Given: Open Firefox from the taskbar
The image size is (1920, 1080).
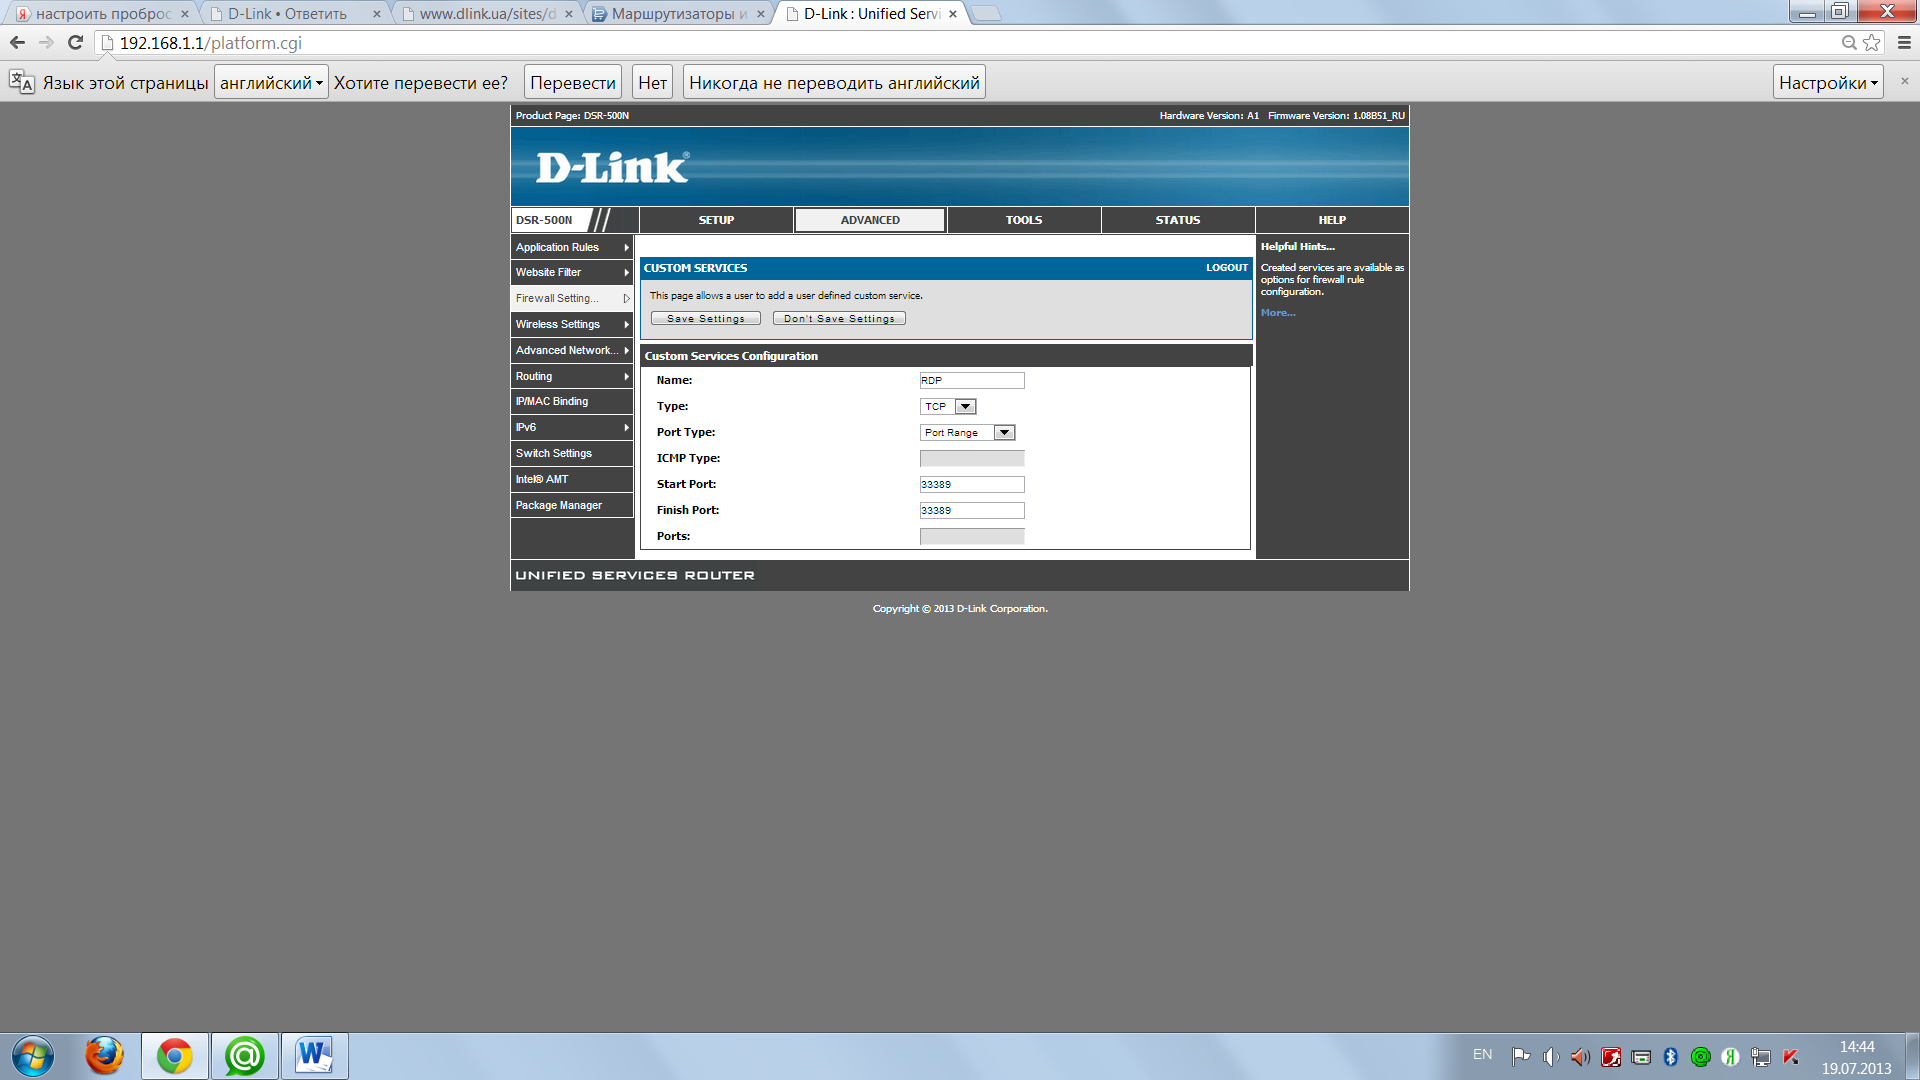Looking at the screenshot, I should (x=104, y=1056).
